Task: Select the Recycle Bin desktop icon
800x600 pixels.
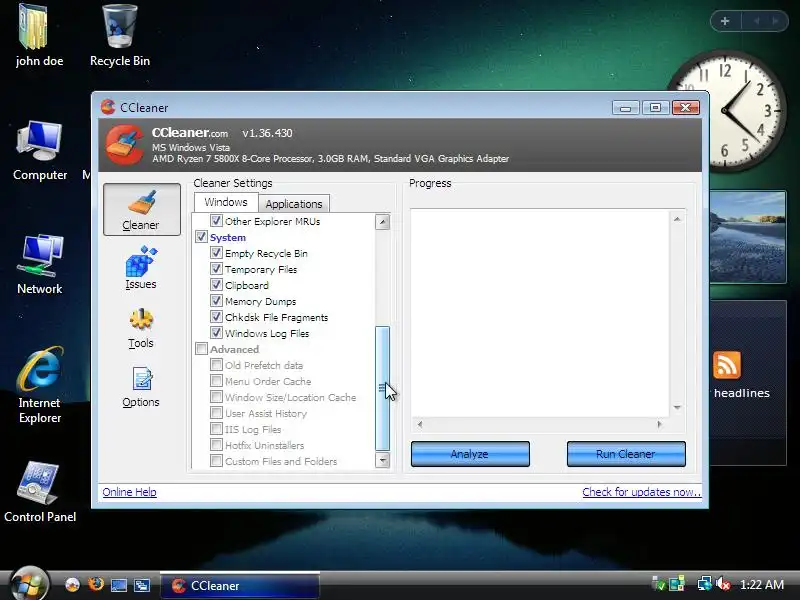Action: (120, 36)
